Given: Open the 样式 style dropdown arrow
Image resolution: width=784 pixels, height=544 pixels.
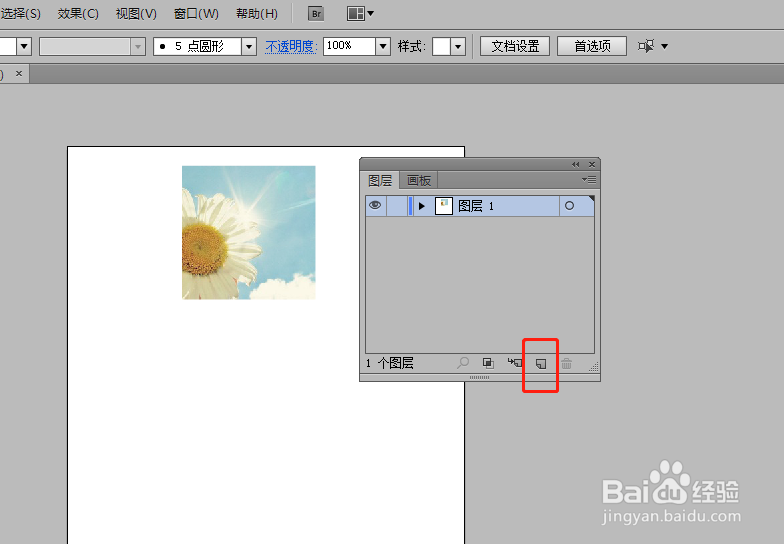Looking at the screenshot, I should point(458,46).
